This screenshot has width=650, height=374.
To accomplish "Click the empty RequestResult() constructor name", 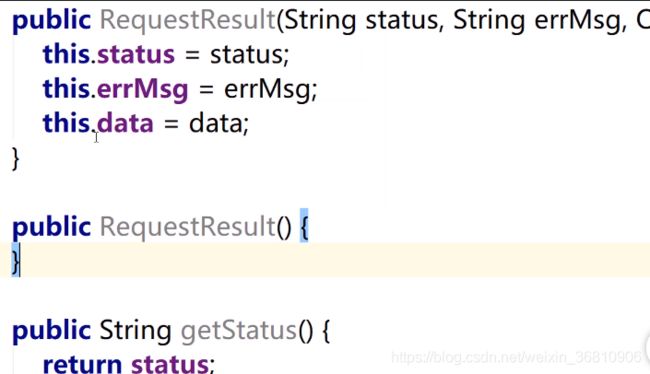I will (x=188, y=227).
